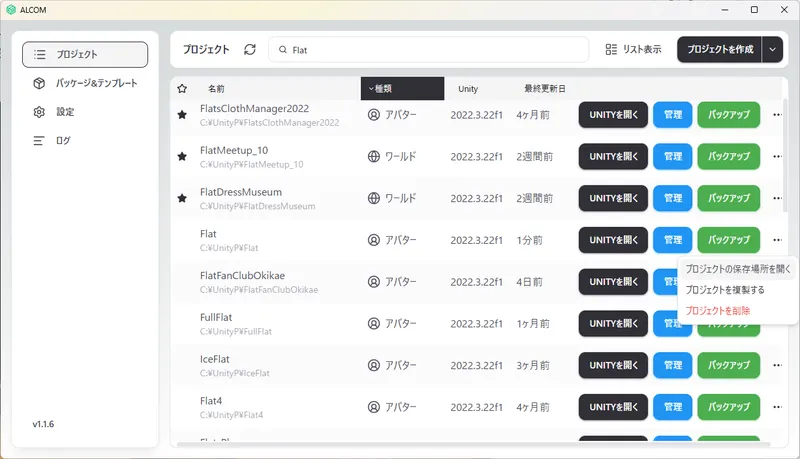Unfavorite the FlatMeetup_10 star
800x459 pixels.
click(x=182, y=157)
